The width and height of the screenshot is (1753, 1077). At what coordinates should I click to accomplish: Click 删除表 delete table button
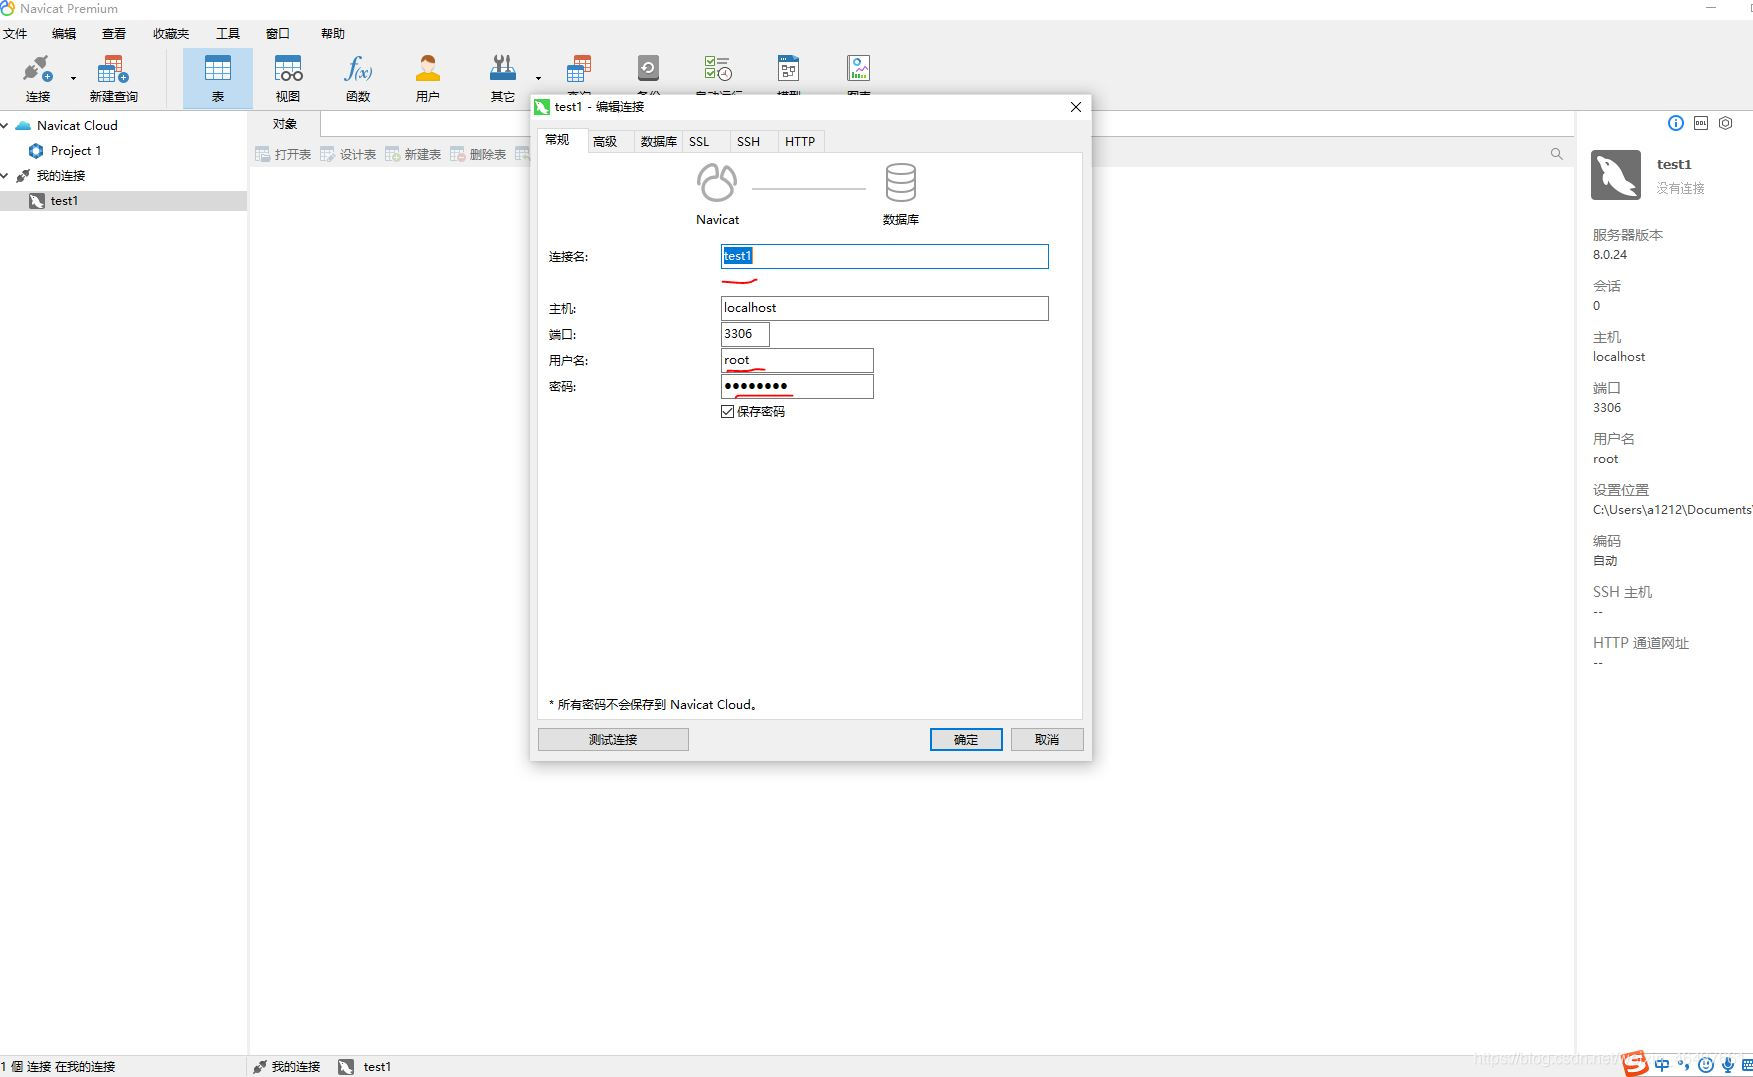coord(478,154)
